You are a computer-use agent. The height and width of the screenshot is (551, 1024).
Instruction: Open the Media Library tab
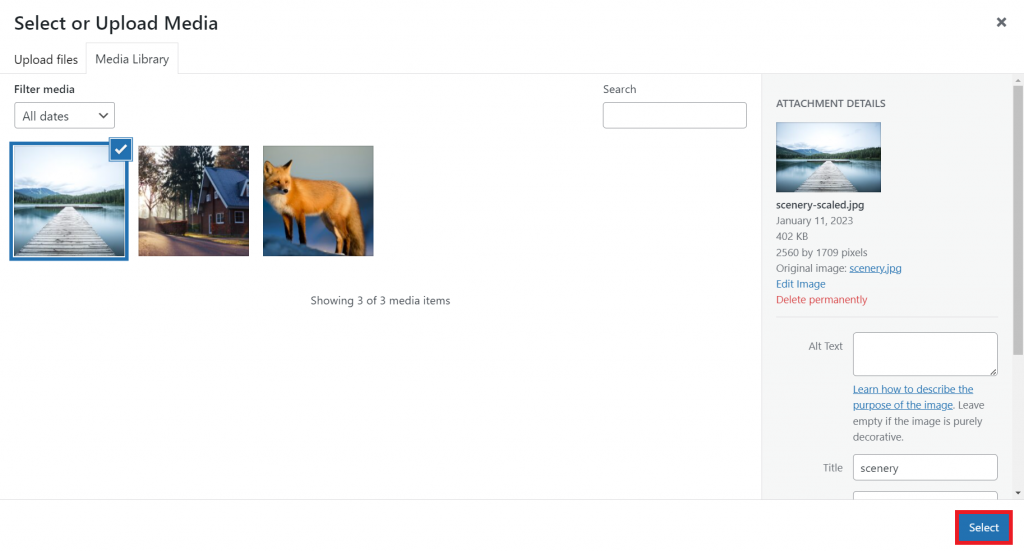[x=132, y=59]
